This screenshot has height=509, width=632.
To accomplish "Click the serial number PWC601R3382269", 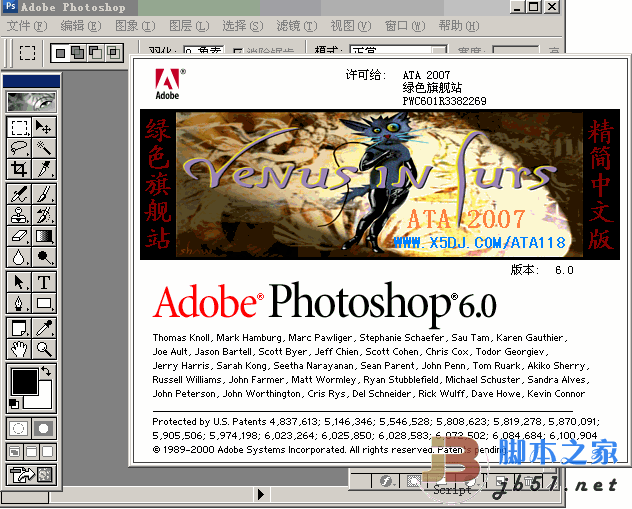I will click(445, 101).
